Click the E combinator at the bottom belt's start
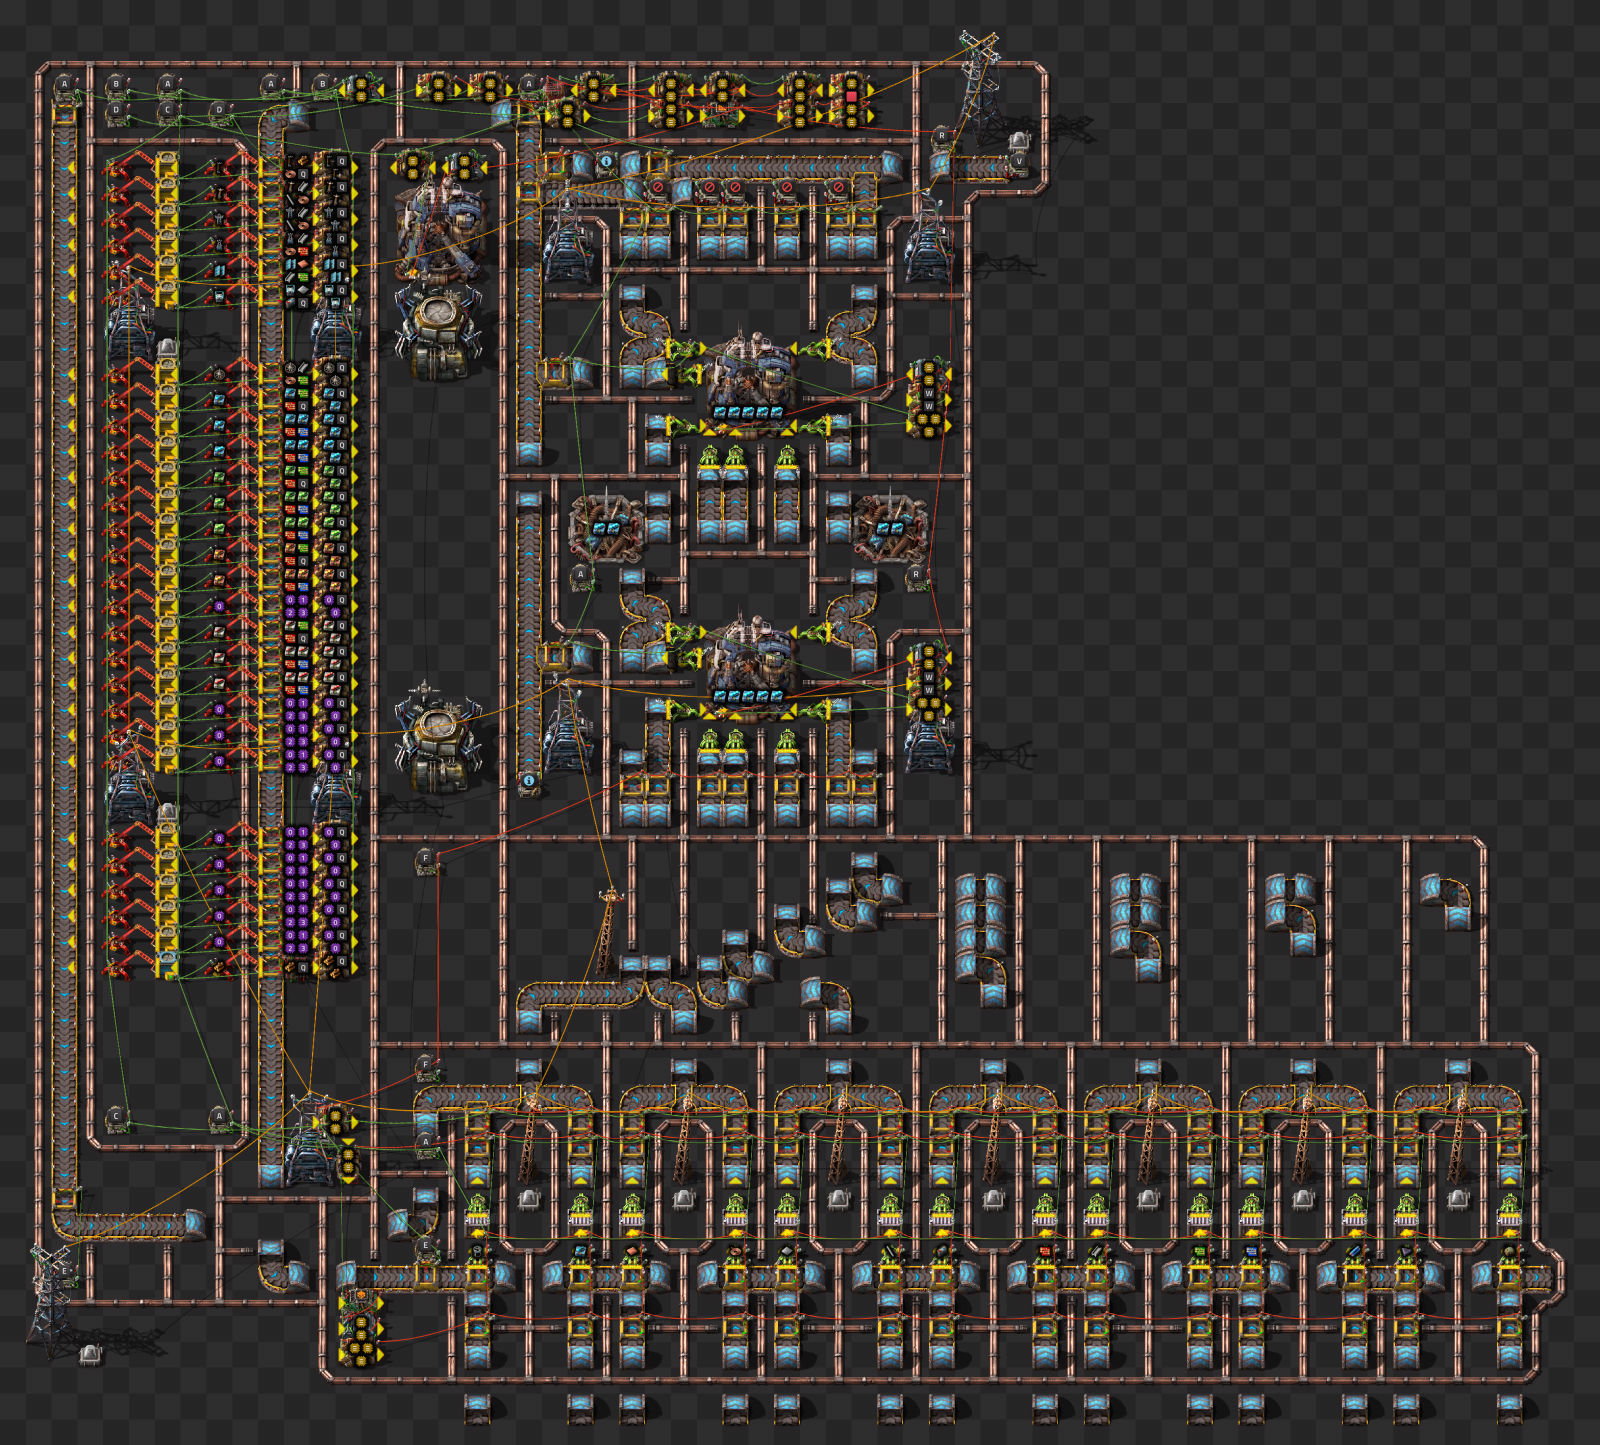Image resolution: width=1600 pixels, height=1445 pixels. [426, 1248]
